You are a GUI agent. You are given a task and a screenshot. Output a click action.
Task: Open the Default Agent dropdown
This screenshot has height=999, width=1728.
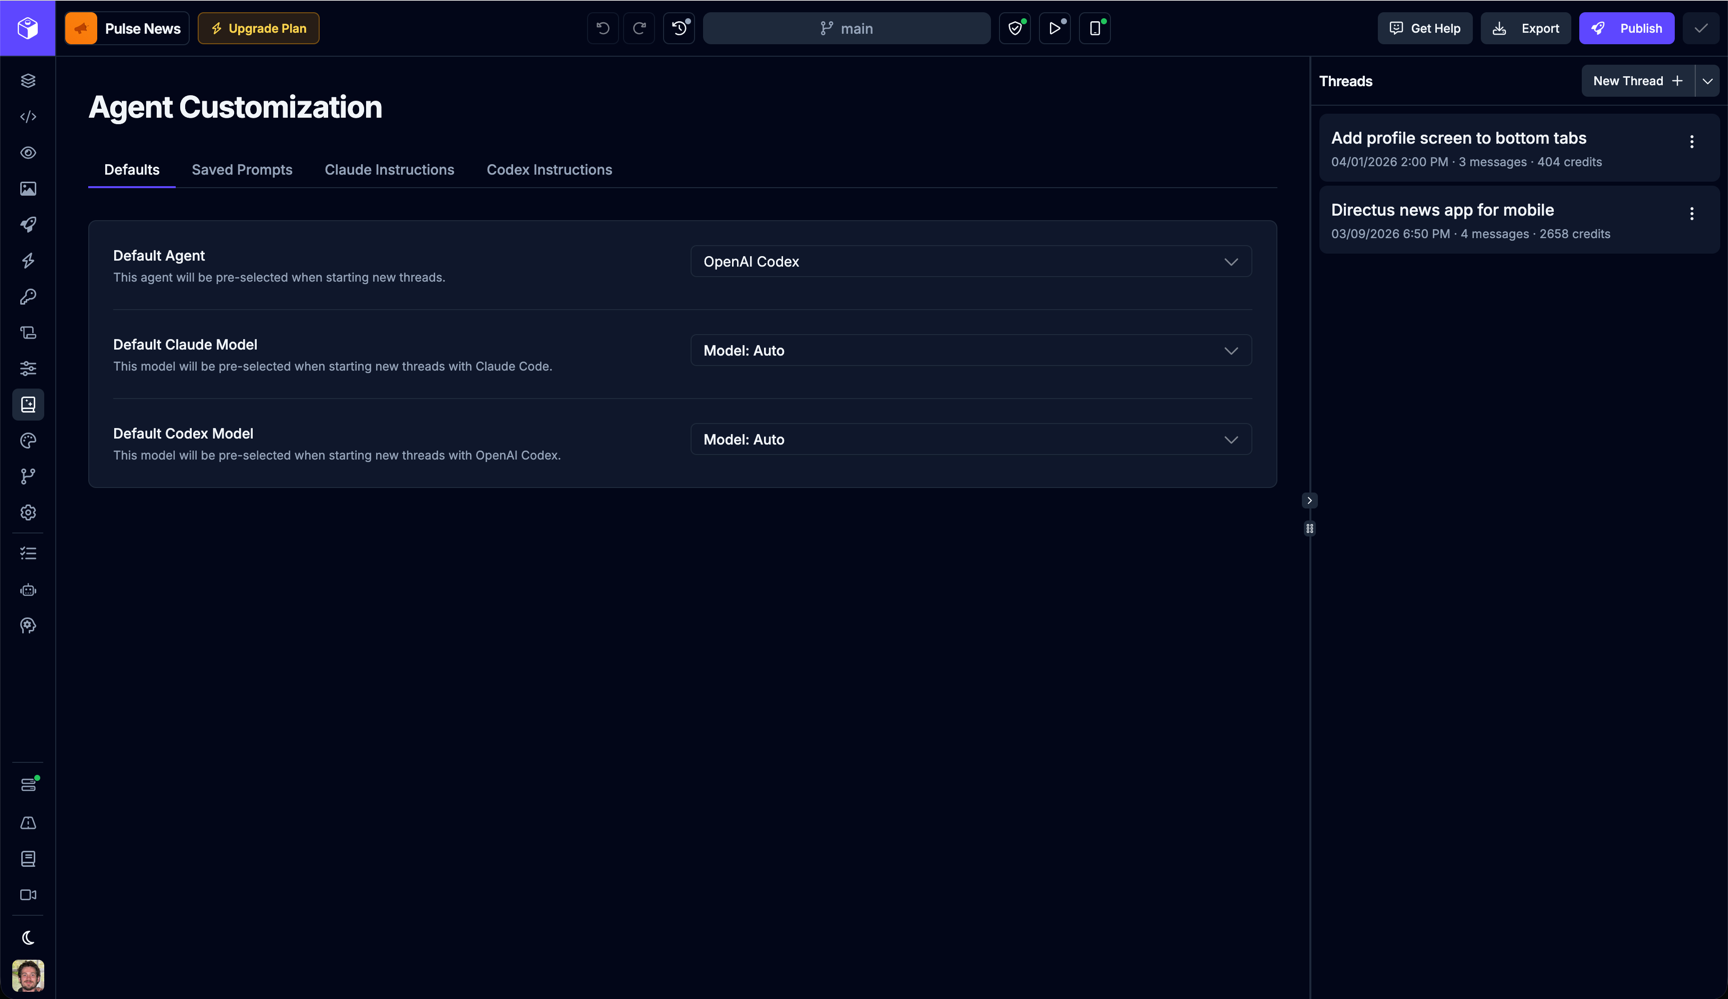click(971, 262)
